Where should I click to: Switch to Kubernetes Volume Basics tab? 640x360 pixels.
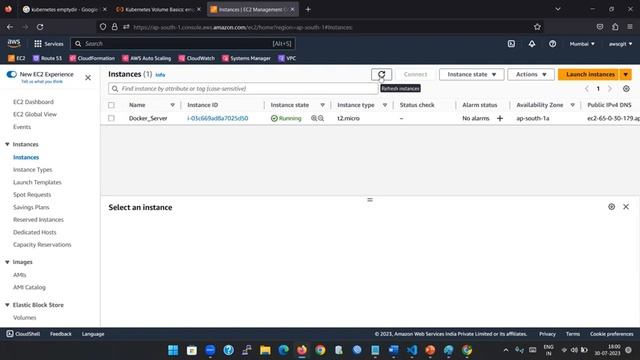[x=158, y=9]
